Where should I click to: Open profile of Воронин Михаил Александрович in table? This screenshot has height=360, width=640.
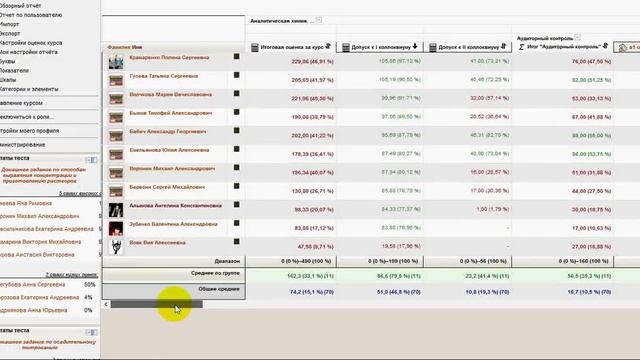172,169
